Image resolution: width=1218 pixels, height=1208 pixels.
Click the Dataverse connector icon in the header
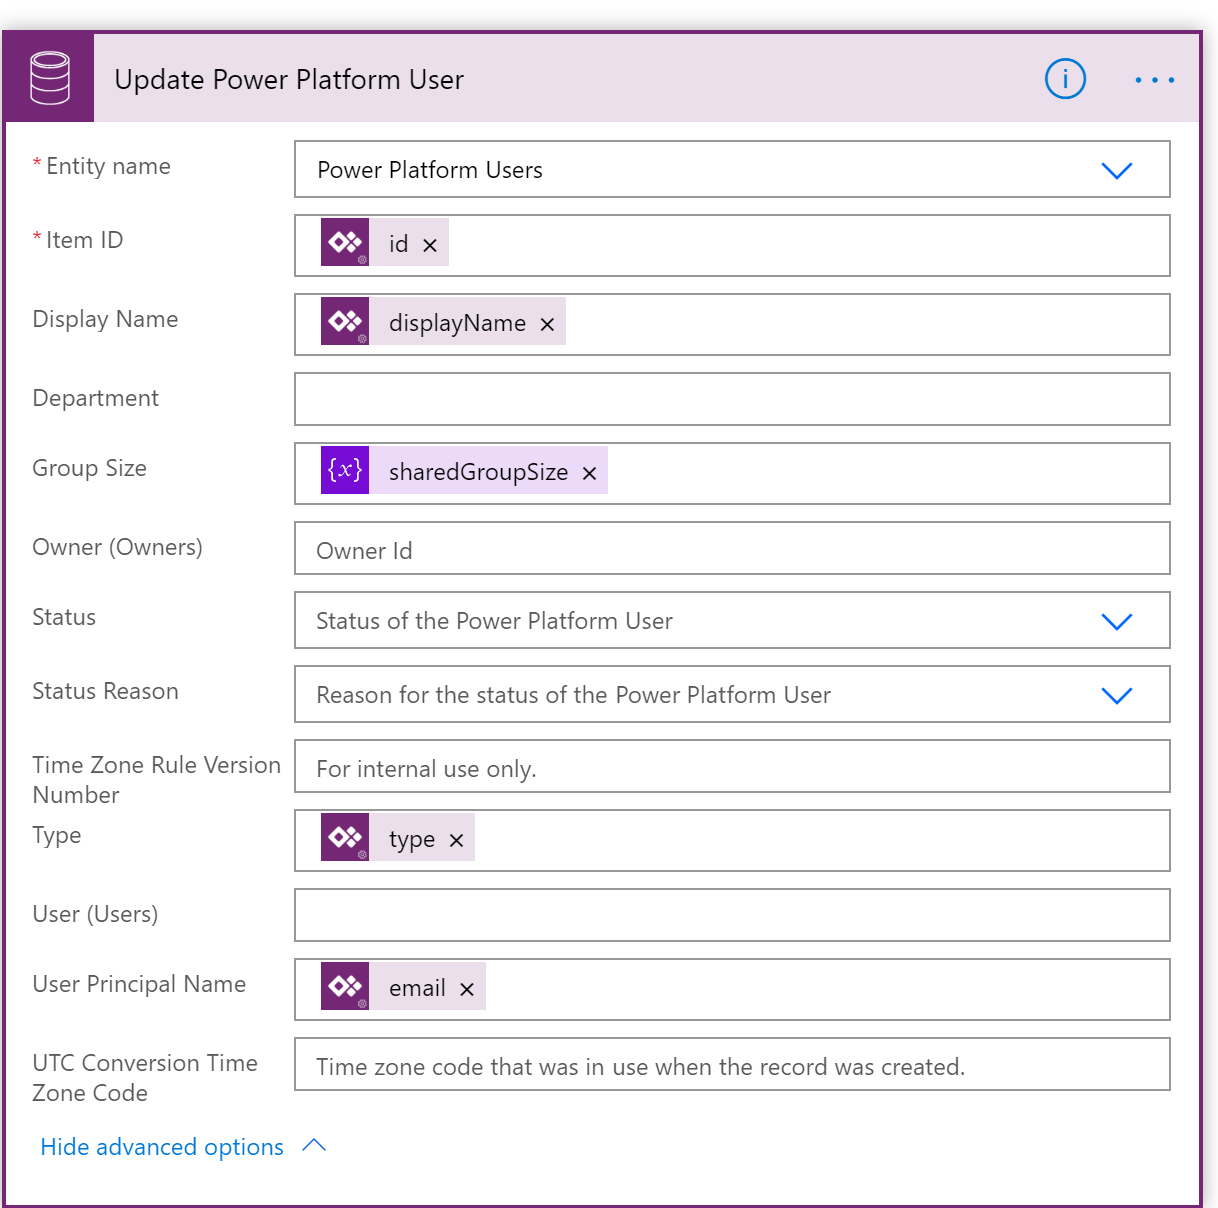pyautogui.click(x=48, y=77)
